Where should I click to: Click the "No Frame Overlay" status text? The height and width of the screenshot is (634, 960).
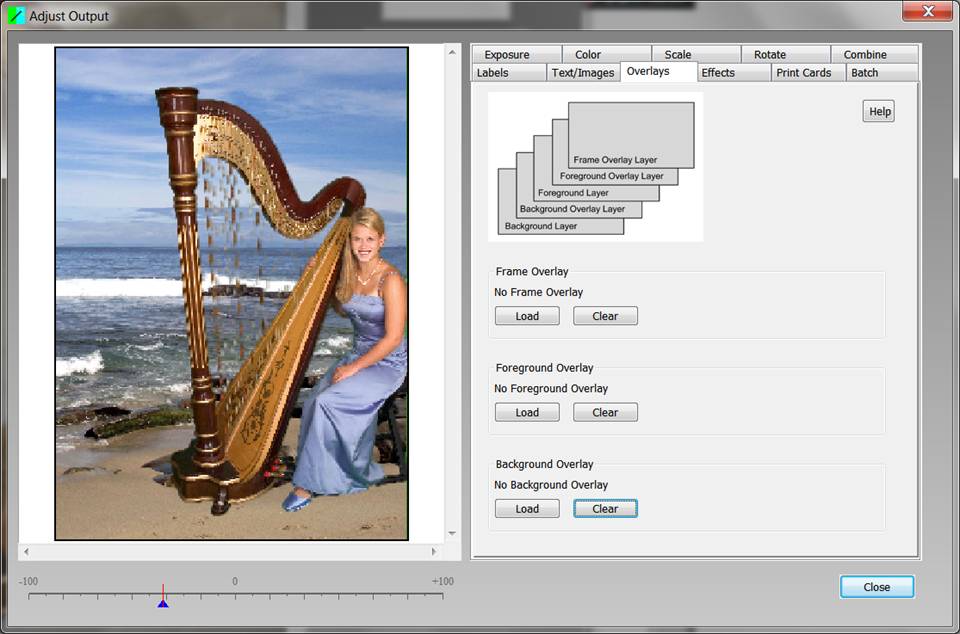[539, 293]
